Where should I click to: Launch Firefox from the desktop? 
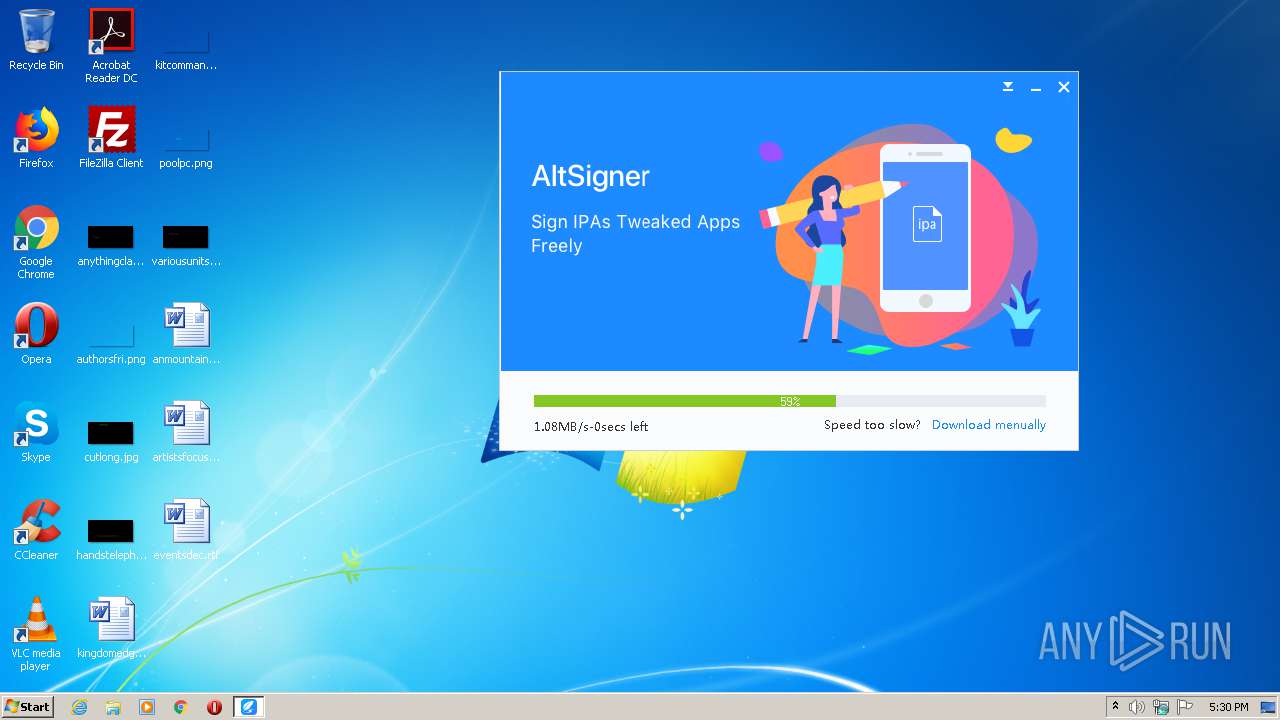click(x=36, y=138)
